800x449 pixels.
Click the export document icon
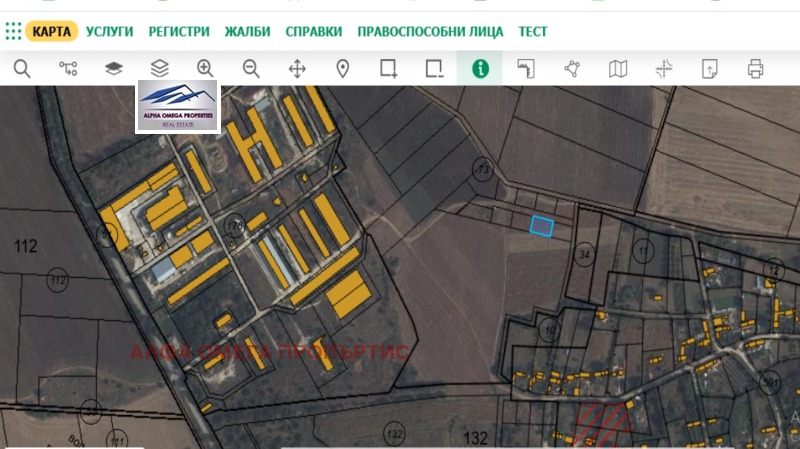coord(710,68)
